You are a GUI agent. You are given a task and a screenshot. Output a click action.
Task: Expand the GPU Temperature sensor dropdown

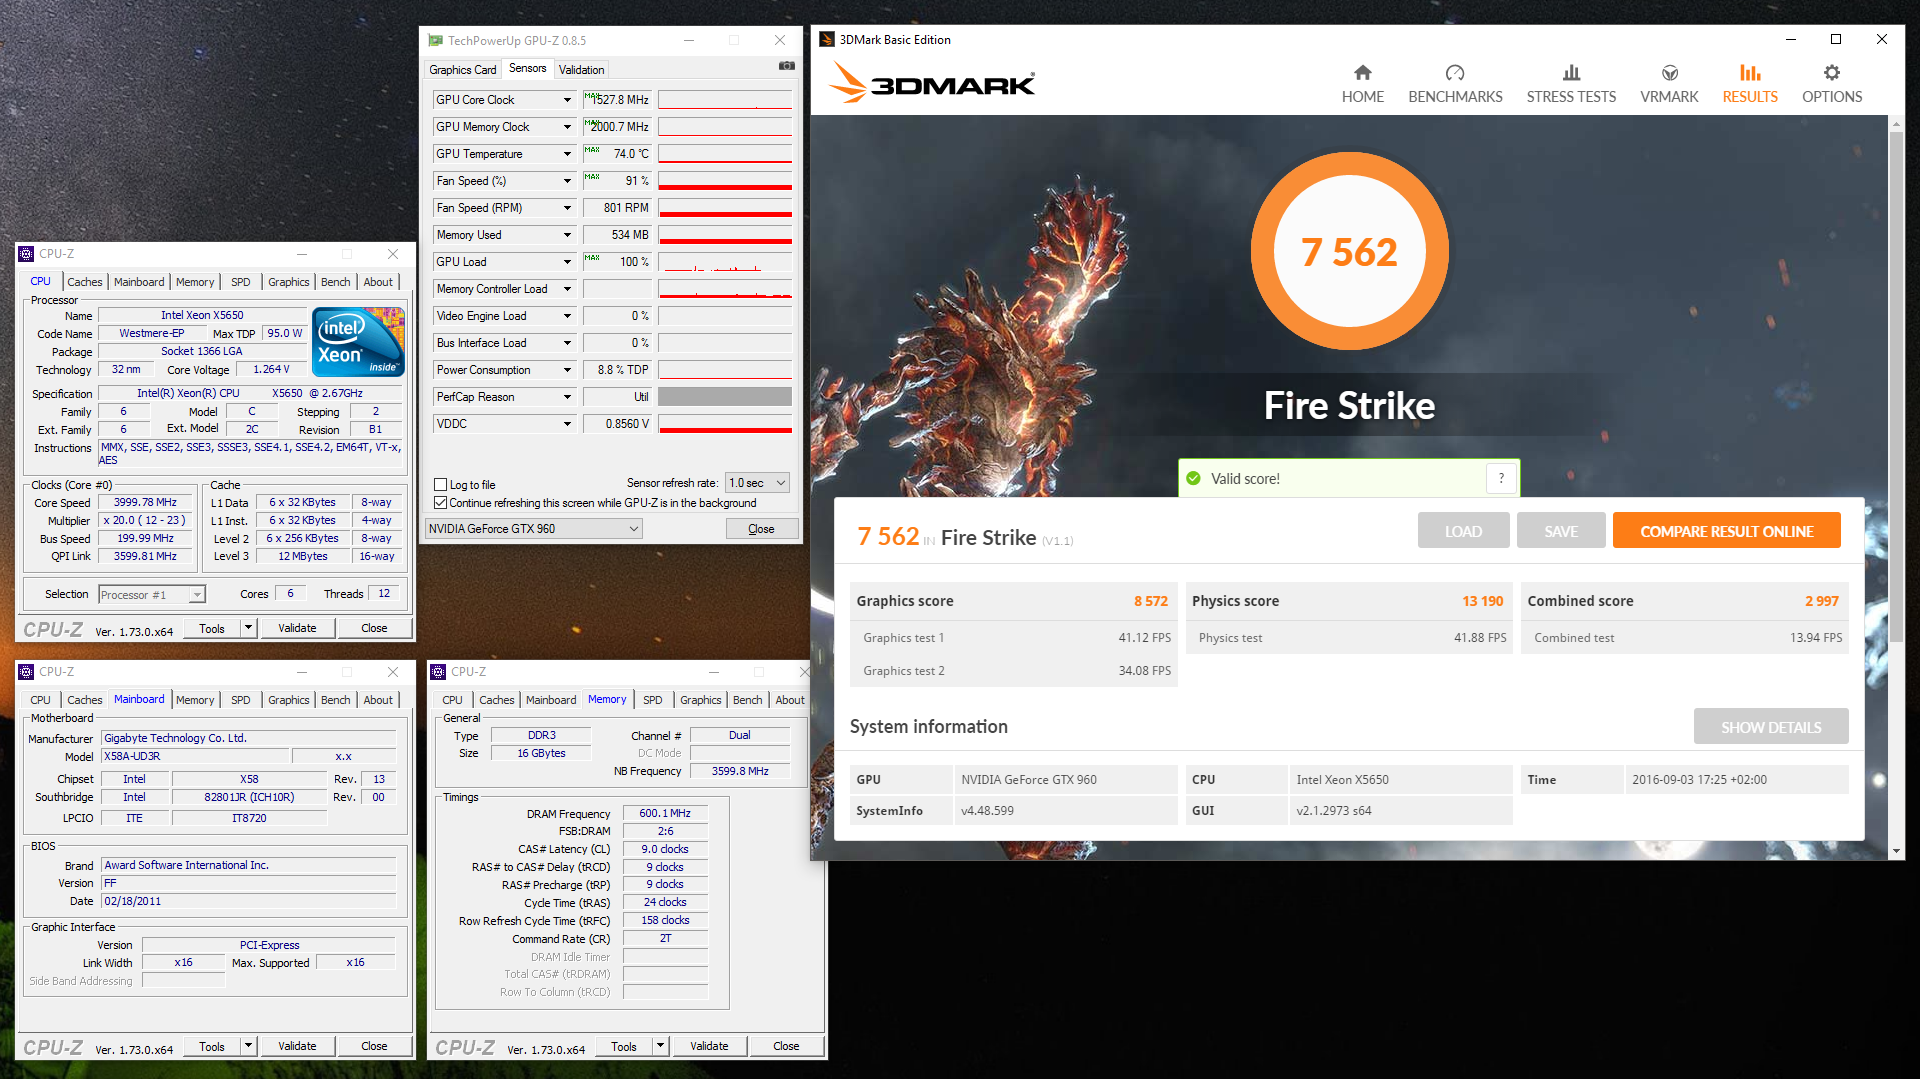pyautogui.click(x=567, y=154)
